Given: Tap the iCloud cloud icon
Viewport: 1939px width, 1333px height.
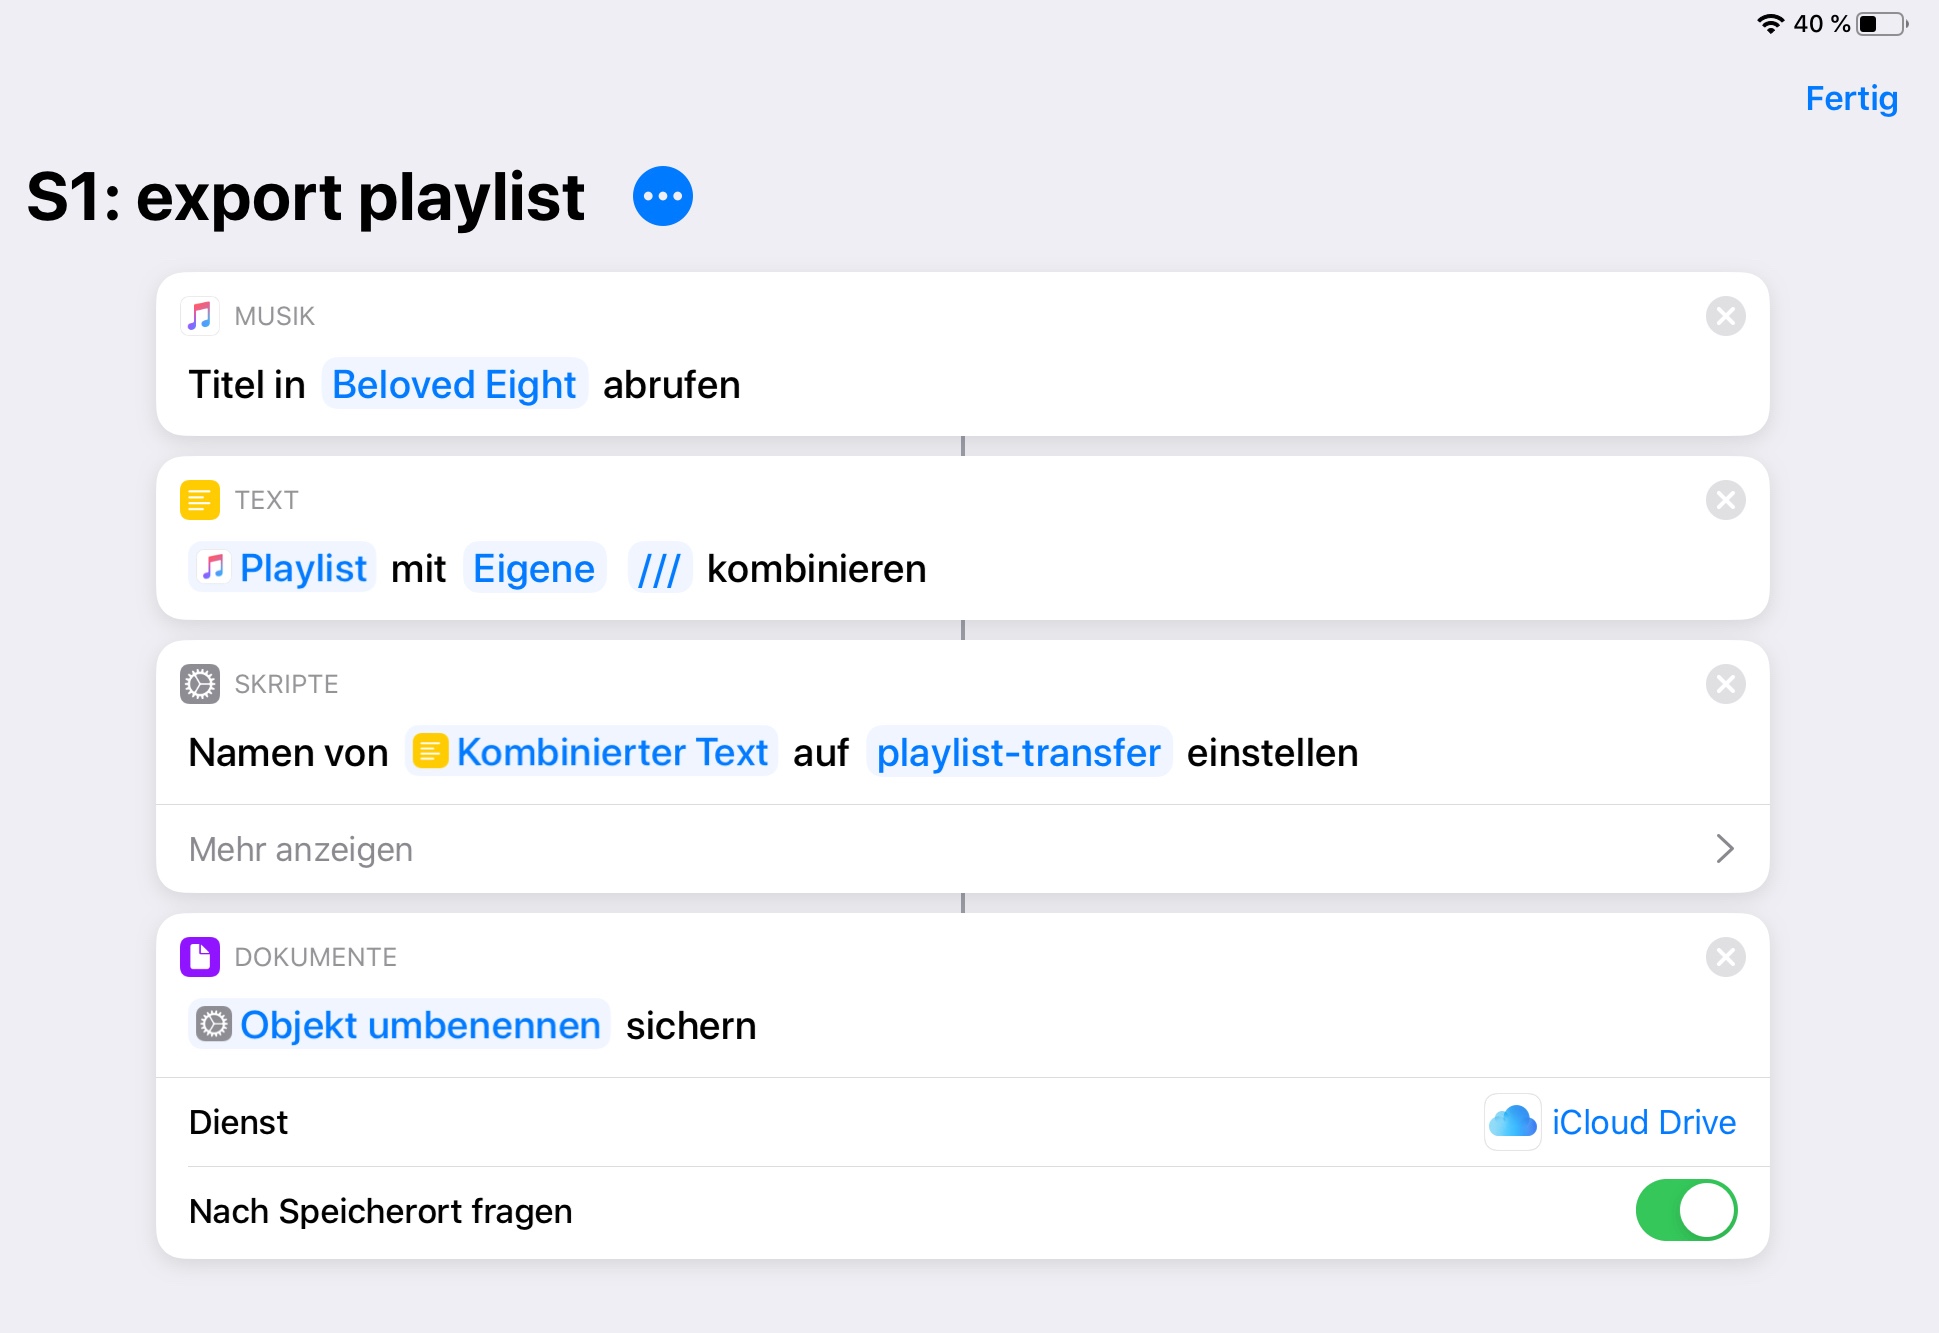Looking at the screenshot, I should [x=1512, y=1122].
